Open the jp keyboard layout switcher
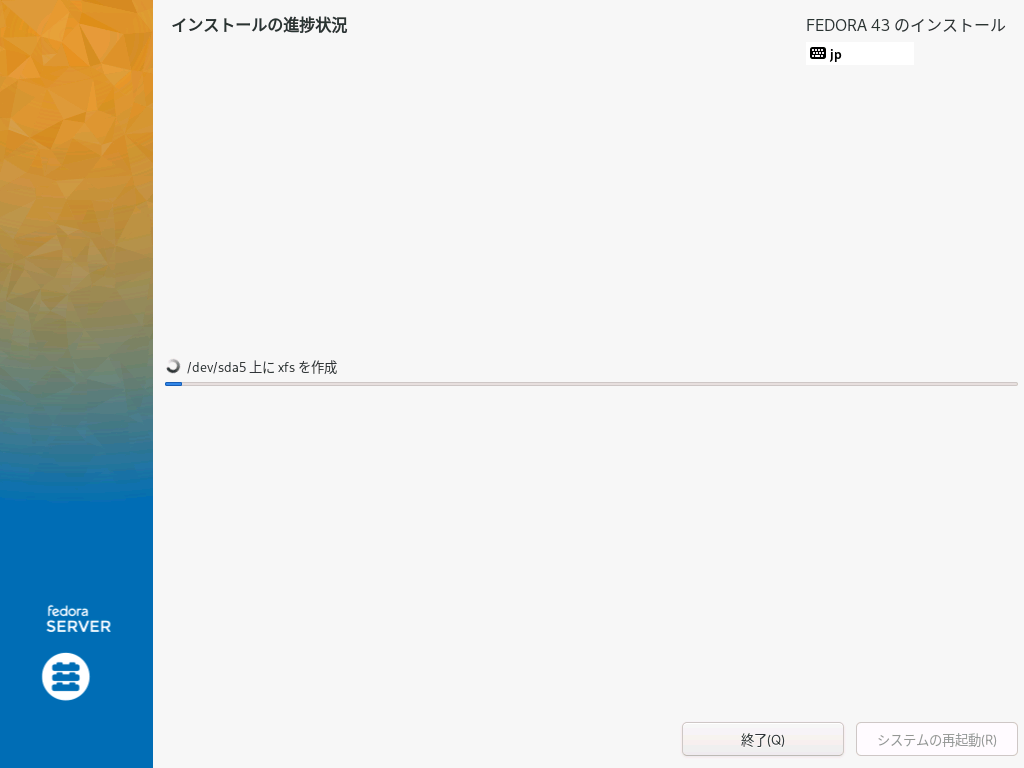The height and width of the screenshot is (768, 1024). [x=860, y=54]
